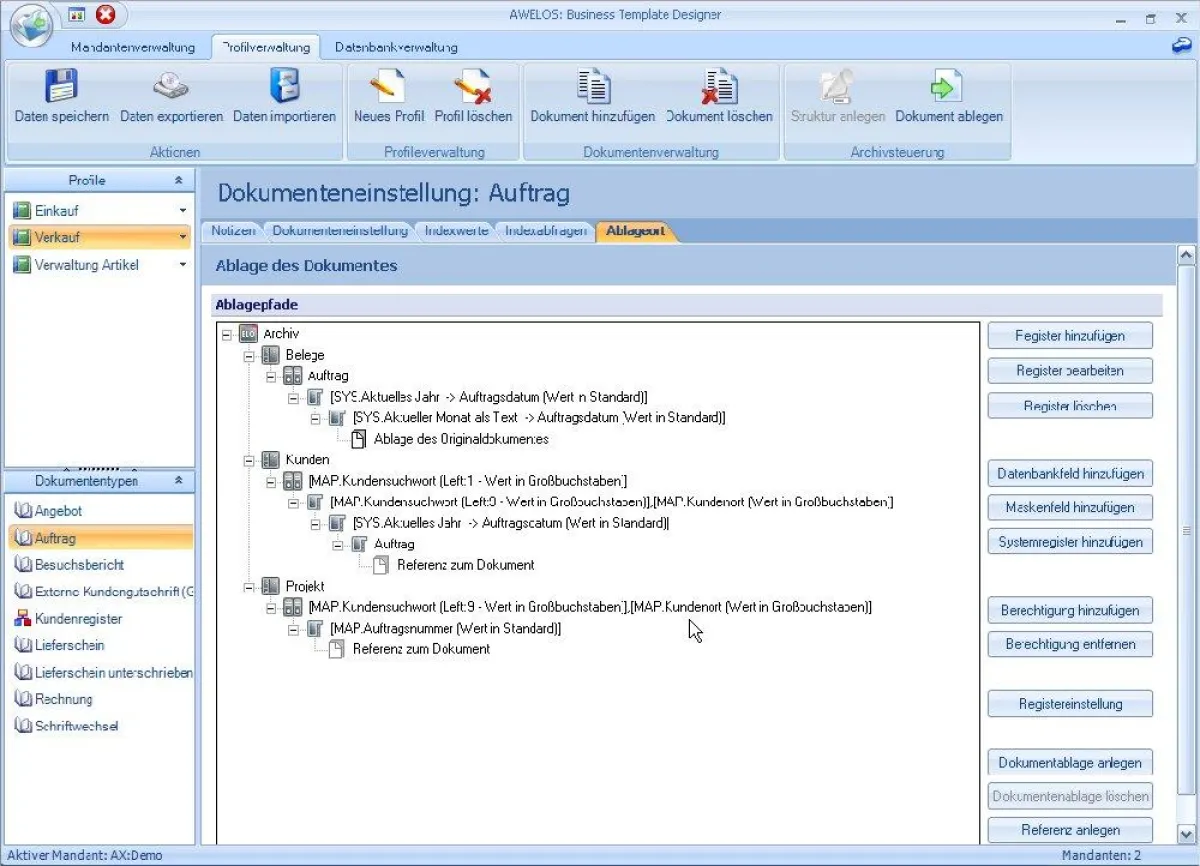Select the Einkauf profile
Viewport: 1200px width, 866px height.
coord(55,210)
